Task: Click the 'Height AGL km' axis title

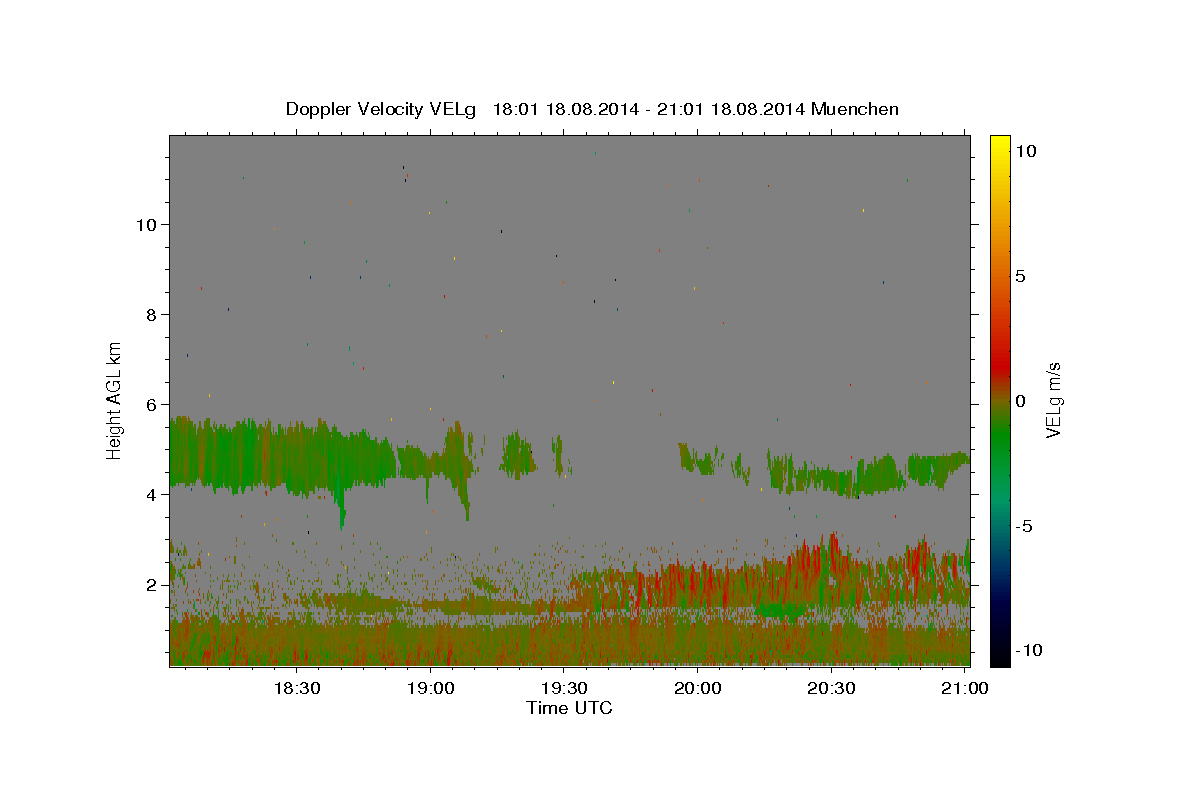Action: pyautogui.click(x=115, y=400)
